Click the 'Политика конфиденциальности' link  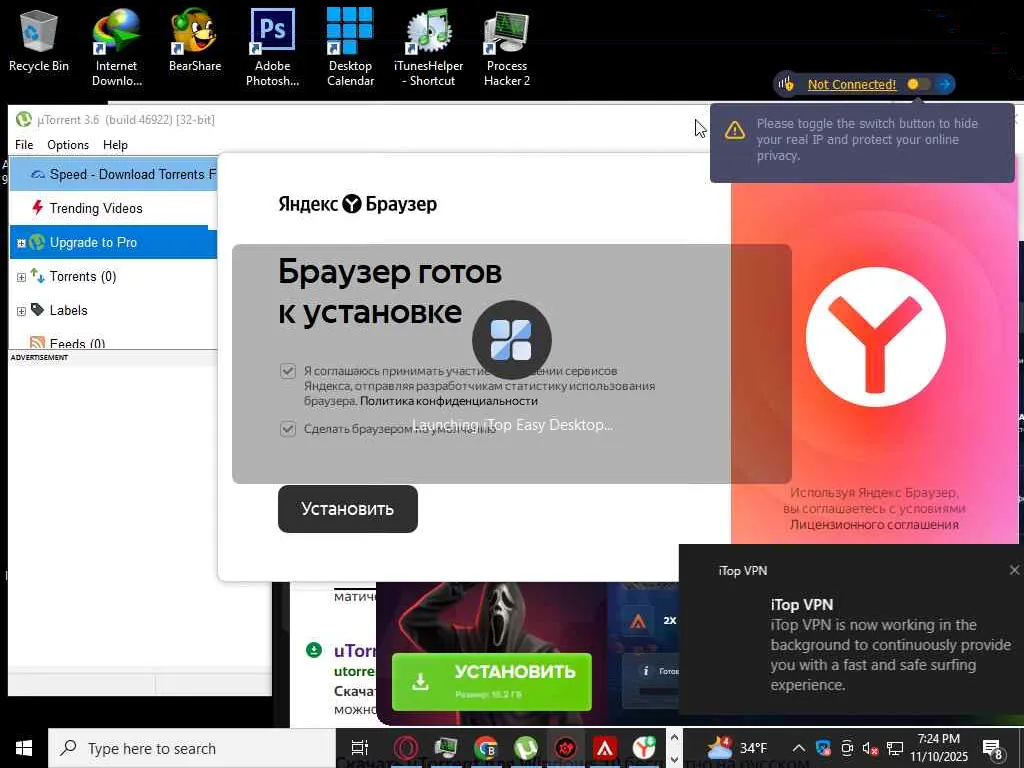[449, 401]
